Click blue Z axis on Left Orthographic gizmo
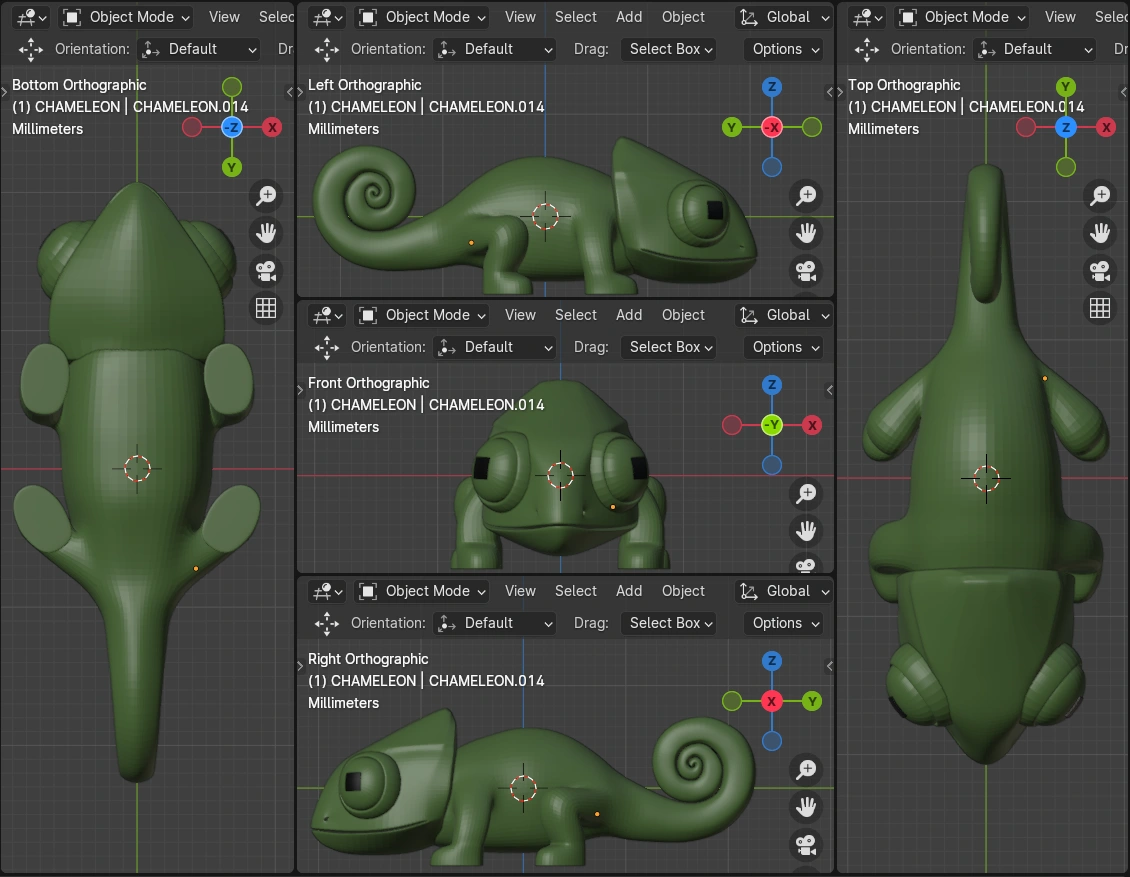 (x=771, y=87)
